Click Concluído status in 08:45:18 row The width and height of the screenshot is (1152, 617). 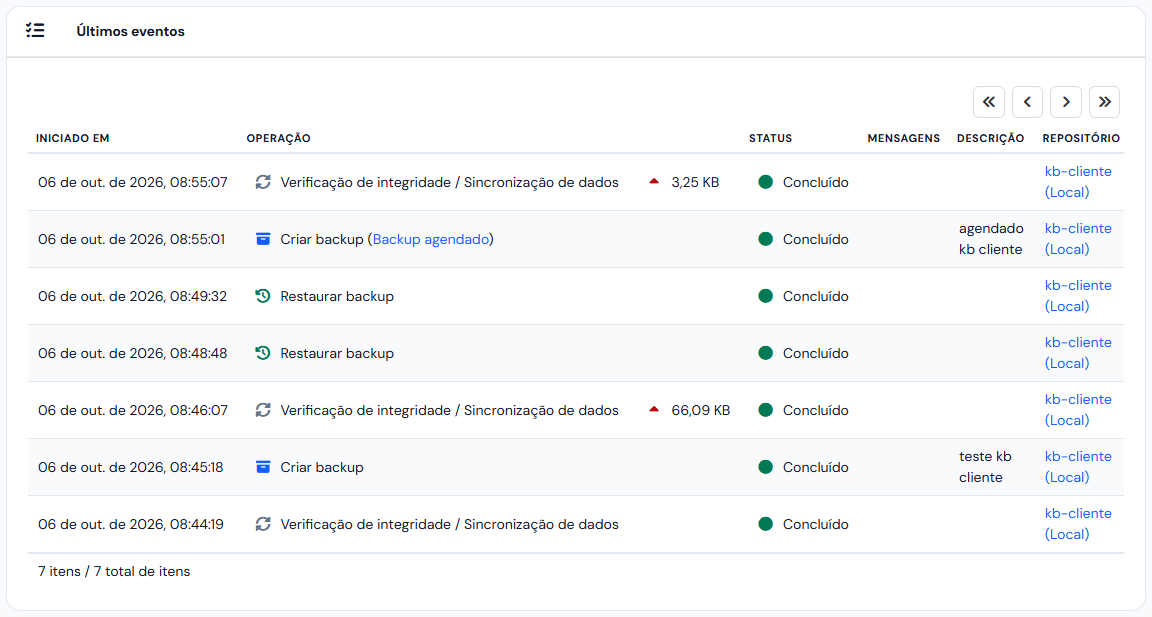(816, 467)
